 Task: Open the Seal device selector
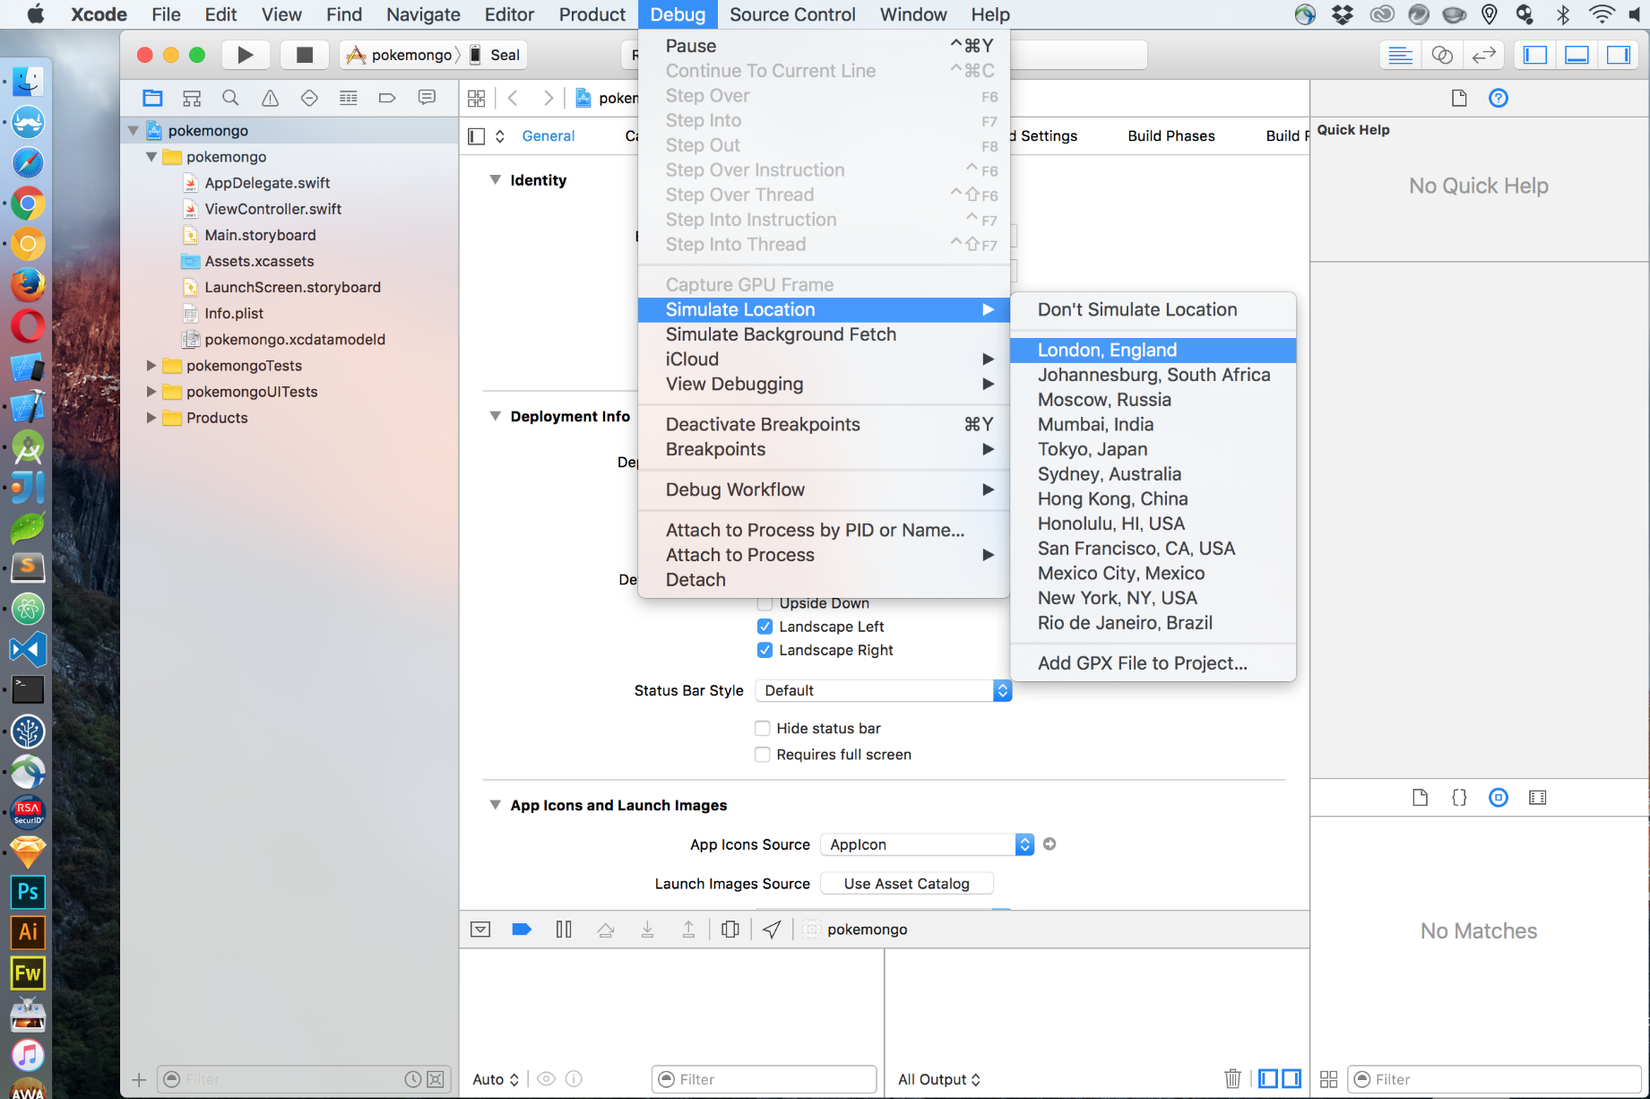pyautogui.click(x=495, y=55)
